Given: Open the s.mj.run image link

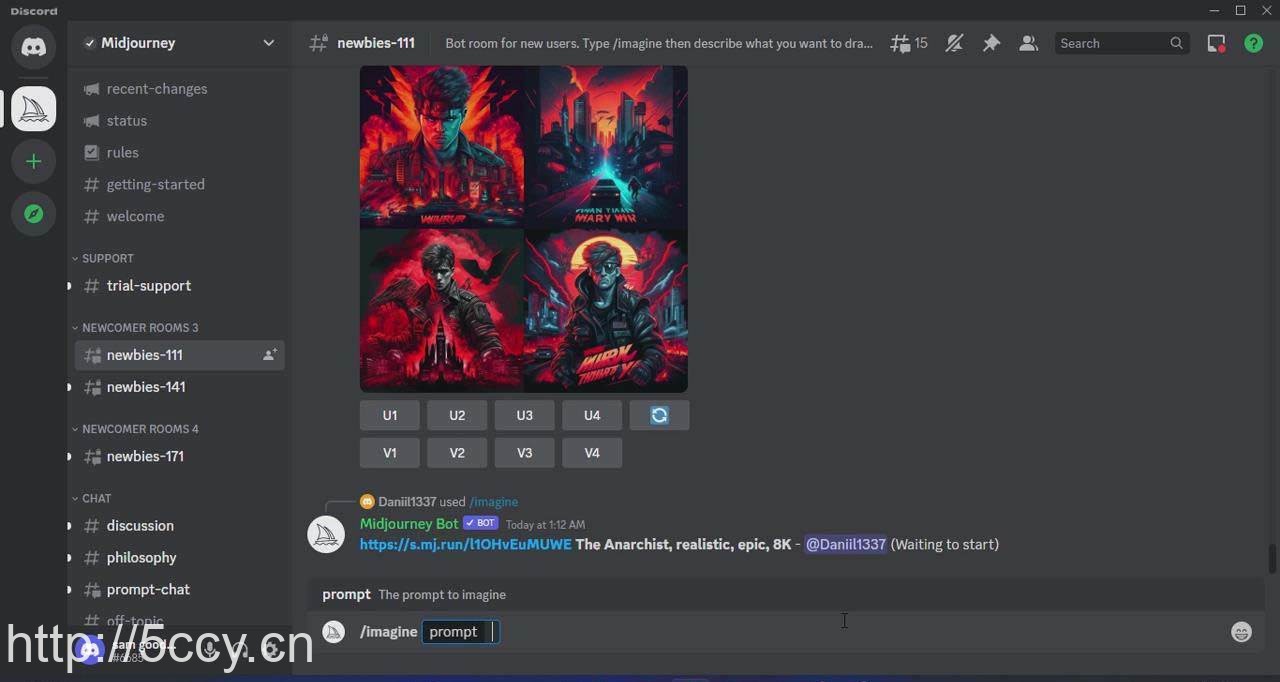Looking at the screenshot, I should pos(465,544).
